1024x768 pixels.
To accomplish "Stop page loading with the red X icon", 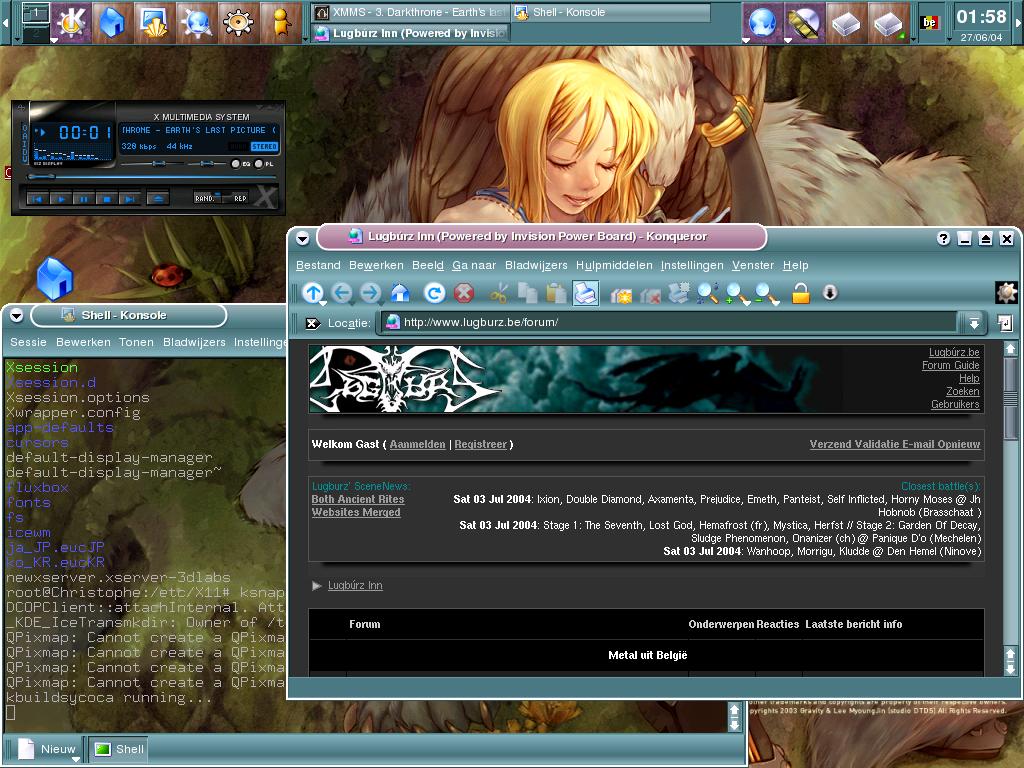I will tap(464, 293).
